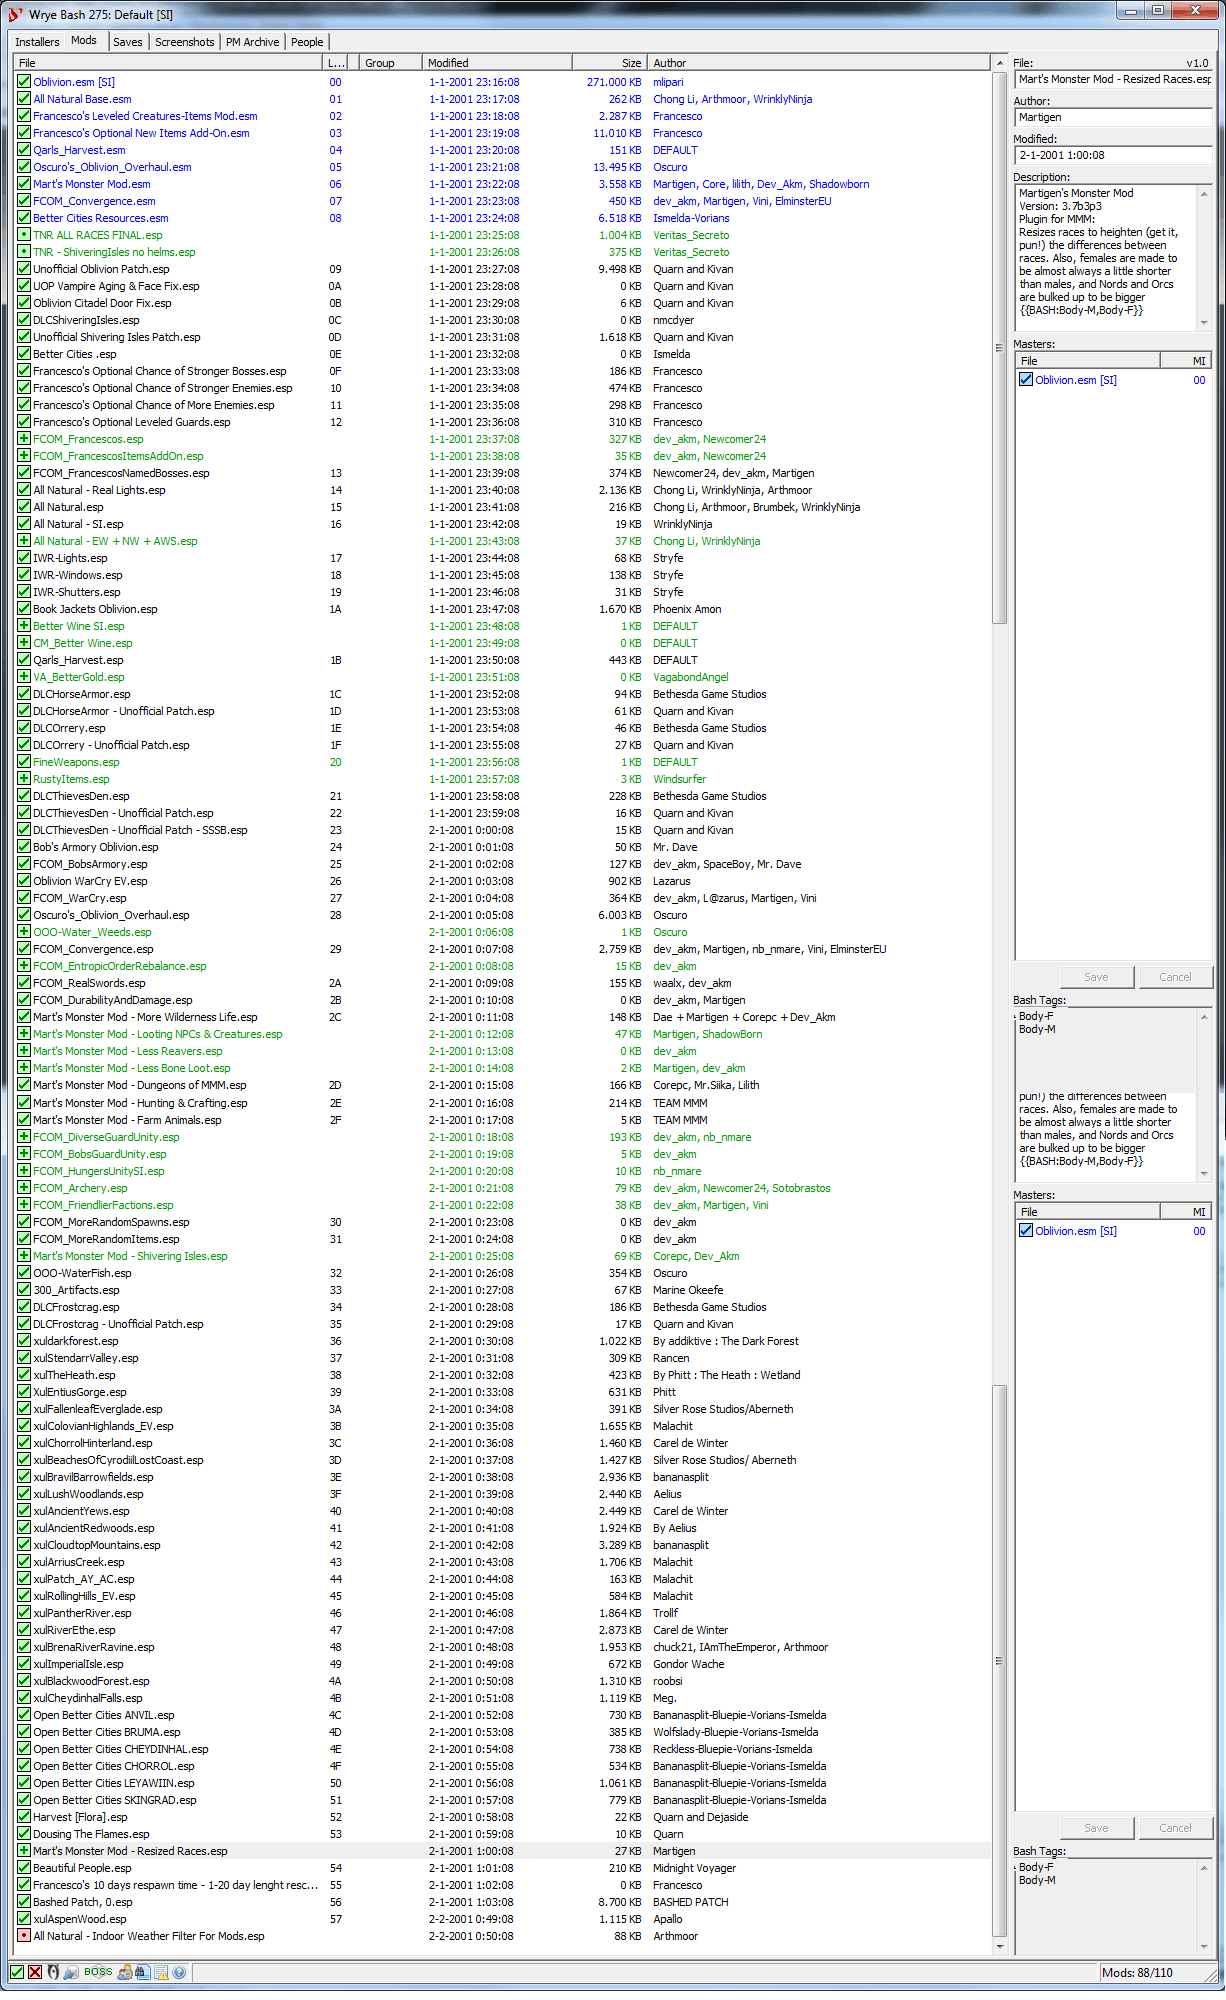
Task: Click the people-with-gear icon in status bar
Action: click(x=125, y=1972)
